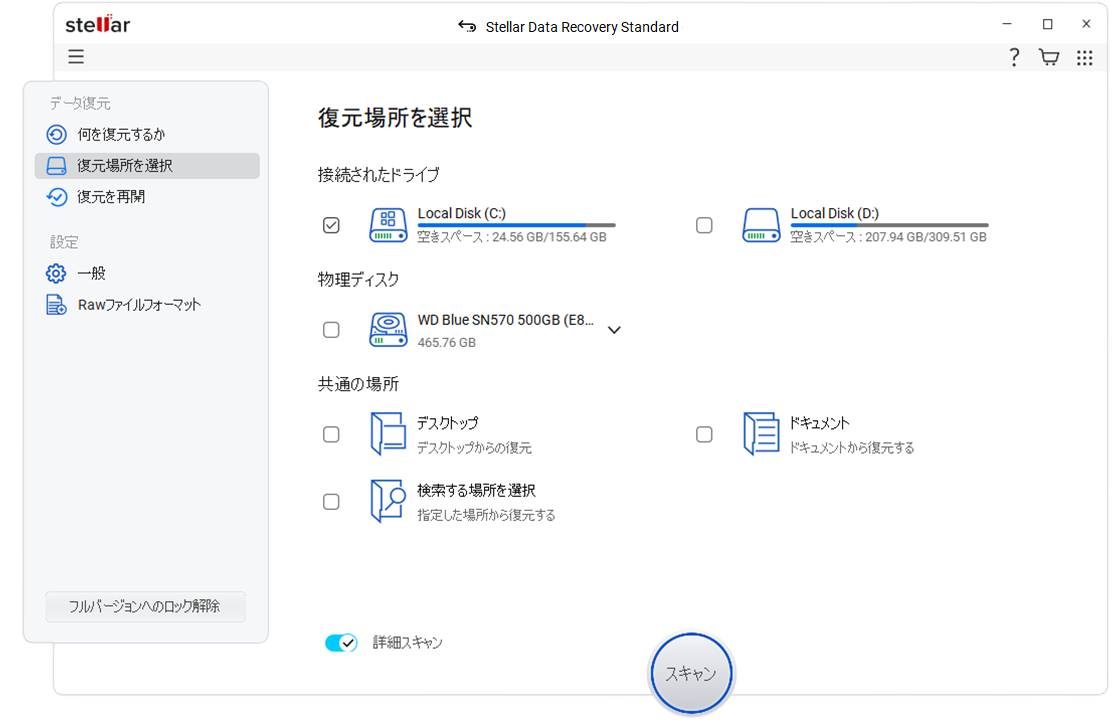
Task: Click the Local Disk (D:) usage bar
Action: pyautogui.click(x=889, y=225)
